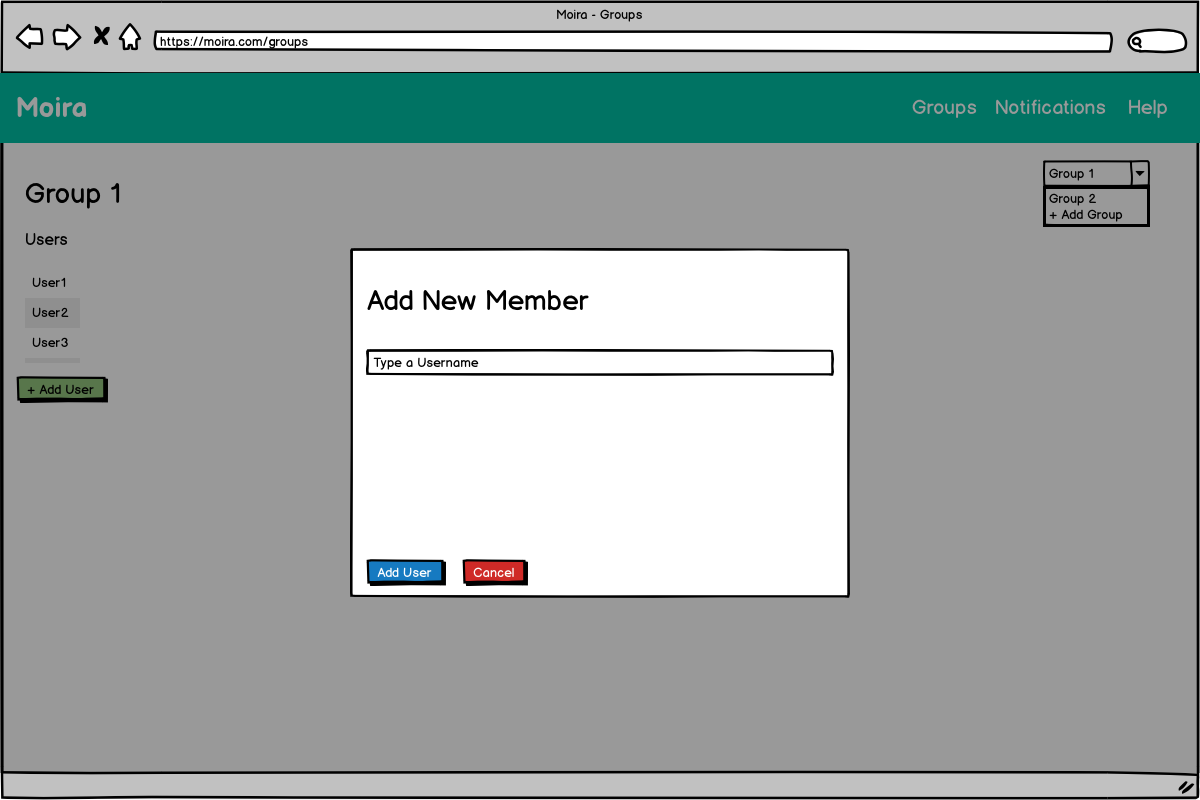Click the stop loading X icon
The width and height of the screenshot is (1200, 800).
pos(101,37)
